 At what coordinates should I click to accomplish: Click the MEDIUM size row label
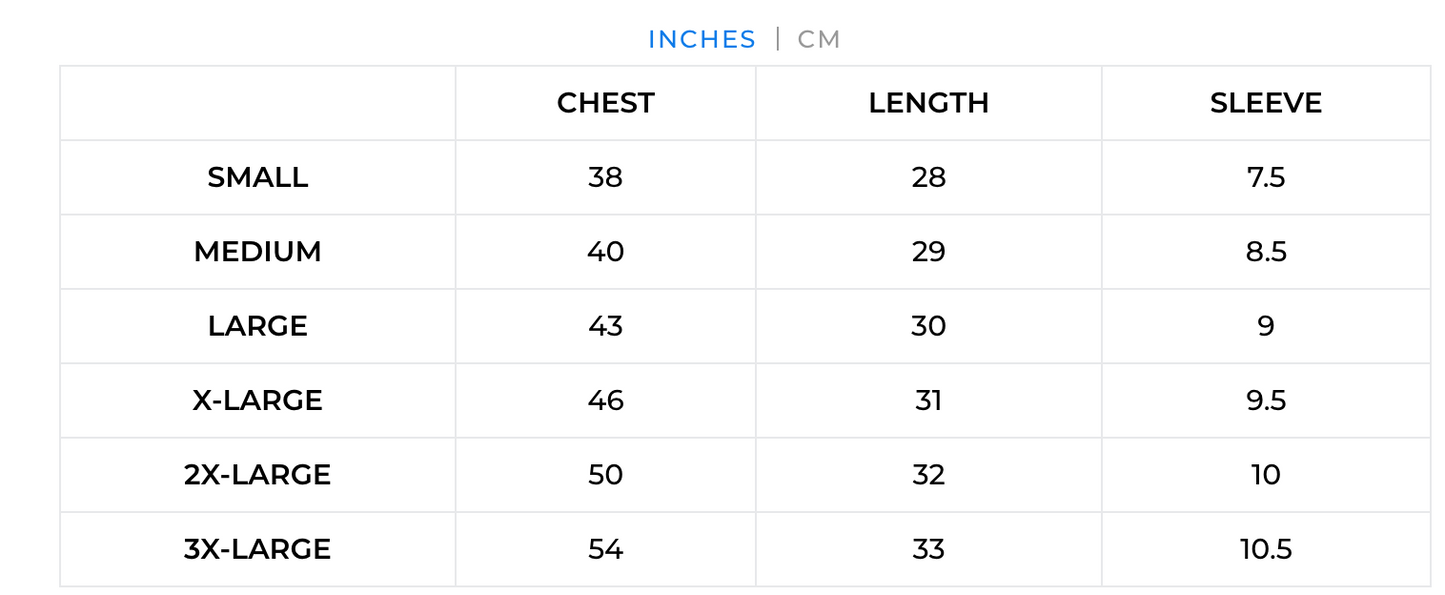[x=258, y=251]
